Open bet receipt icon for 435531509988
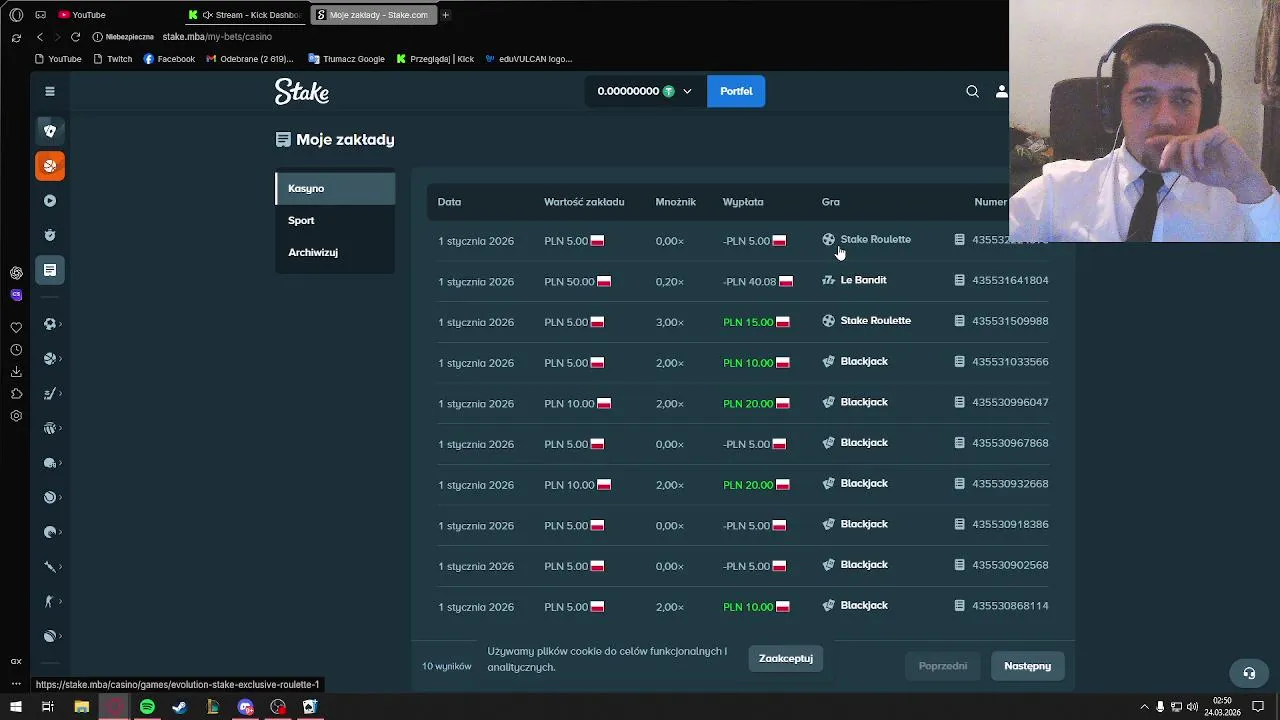This screenshot has height=720, width=1280. click(960, 321)
